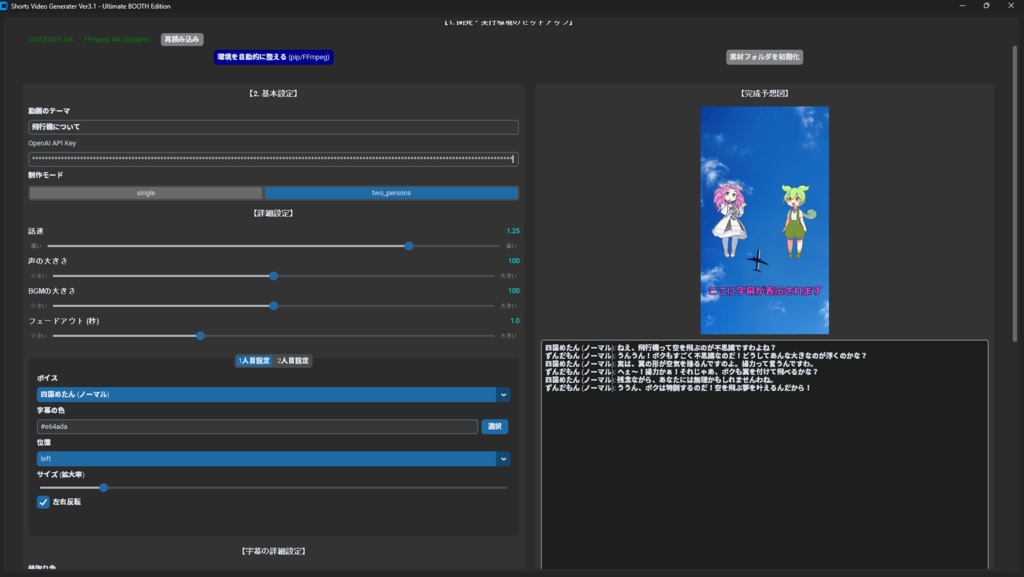The image size is (1024, 577).
Task: Select the two_persons production mode
Action: [x=395, y=191]
